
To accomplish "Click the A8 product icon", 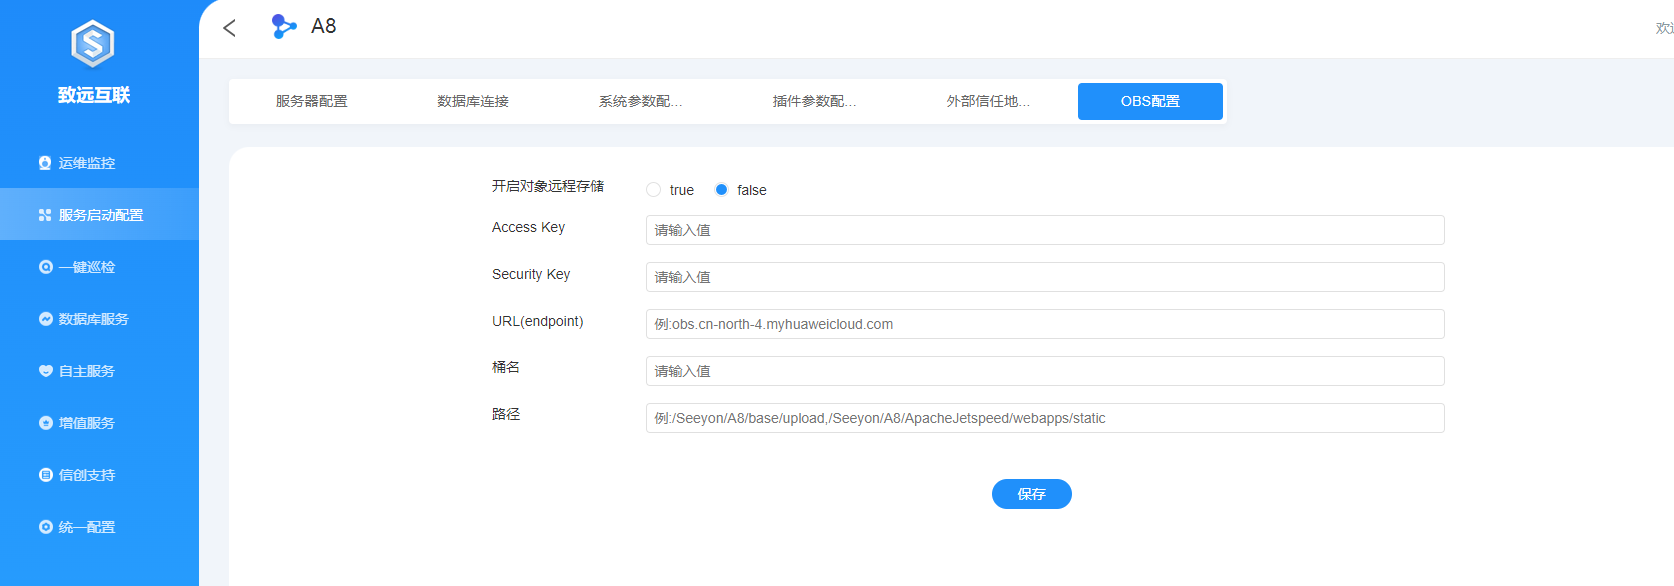I will (x=284, y=26).
